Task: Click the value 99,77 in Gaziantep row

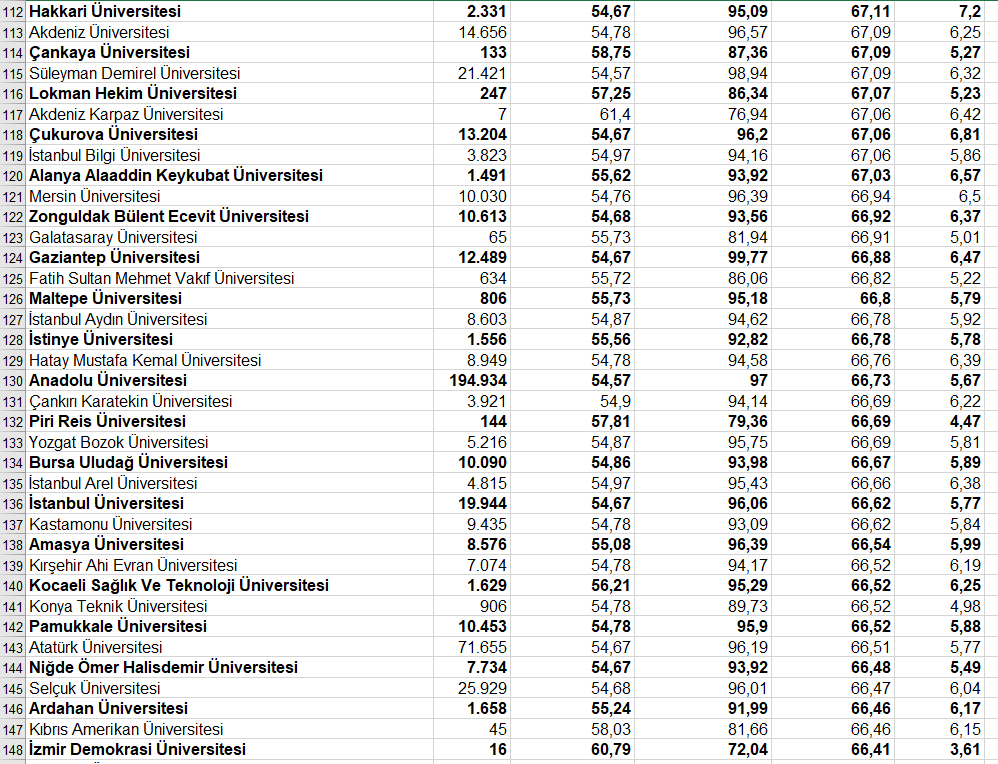Action: [x=748, y=258]
